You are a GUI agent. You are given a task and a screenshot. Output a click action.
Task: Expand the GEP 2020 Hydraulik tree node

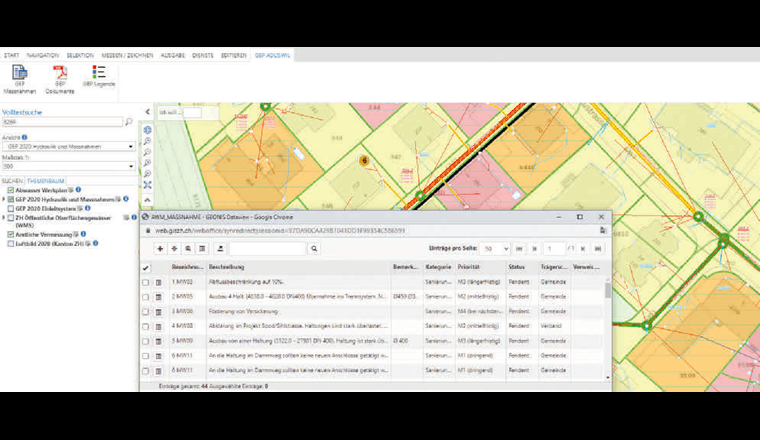pos(4,199)
